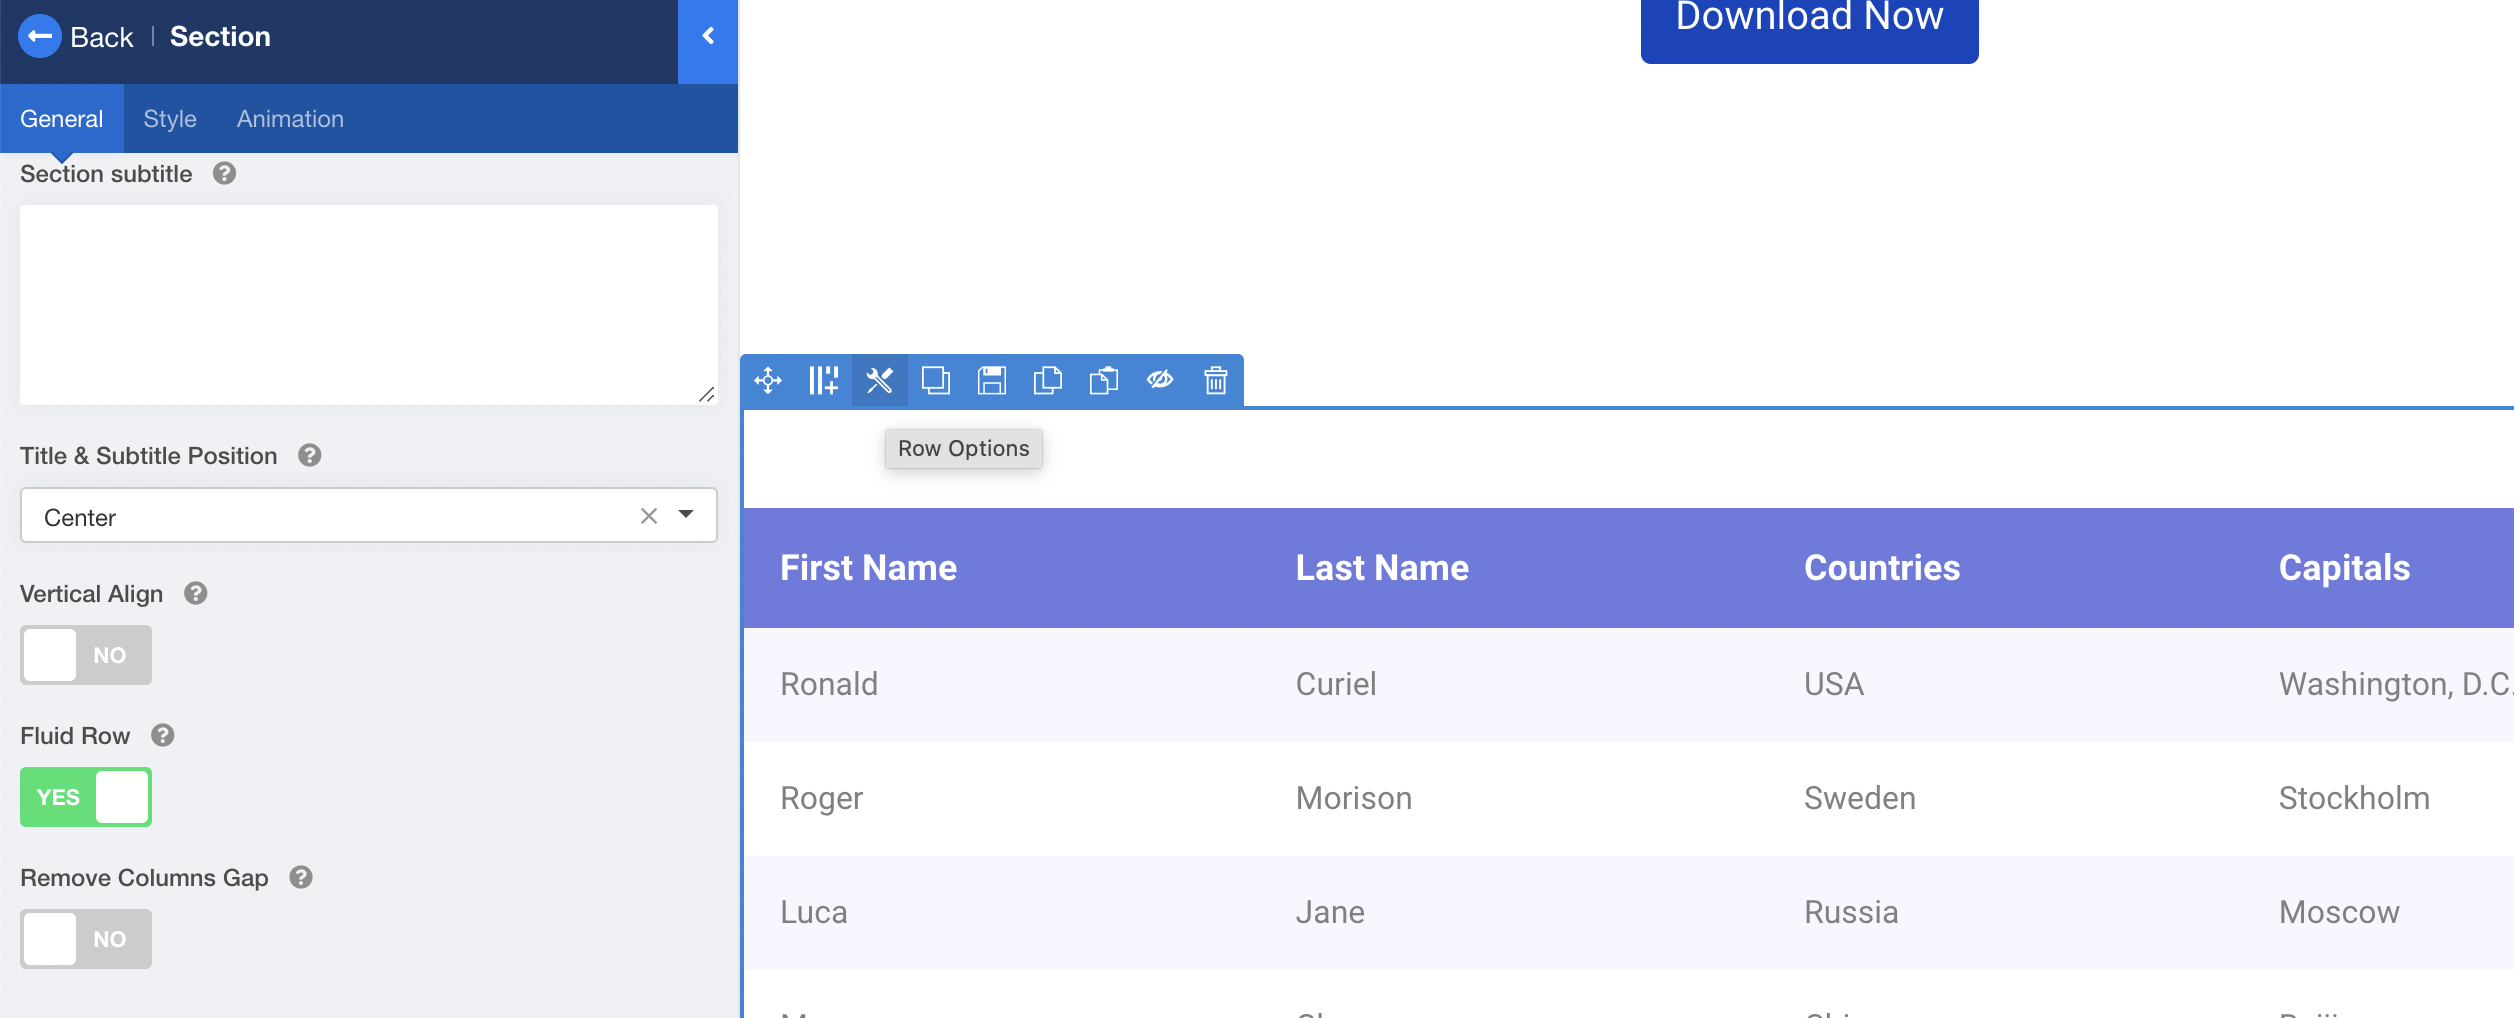The width and height of the screenshot is (2514, 1018).
Task: Hide the row via the eye icon
Action: point(1159,381)
